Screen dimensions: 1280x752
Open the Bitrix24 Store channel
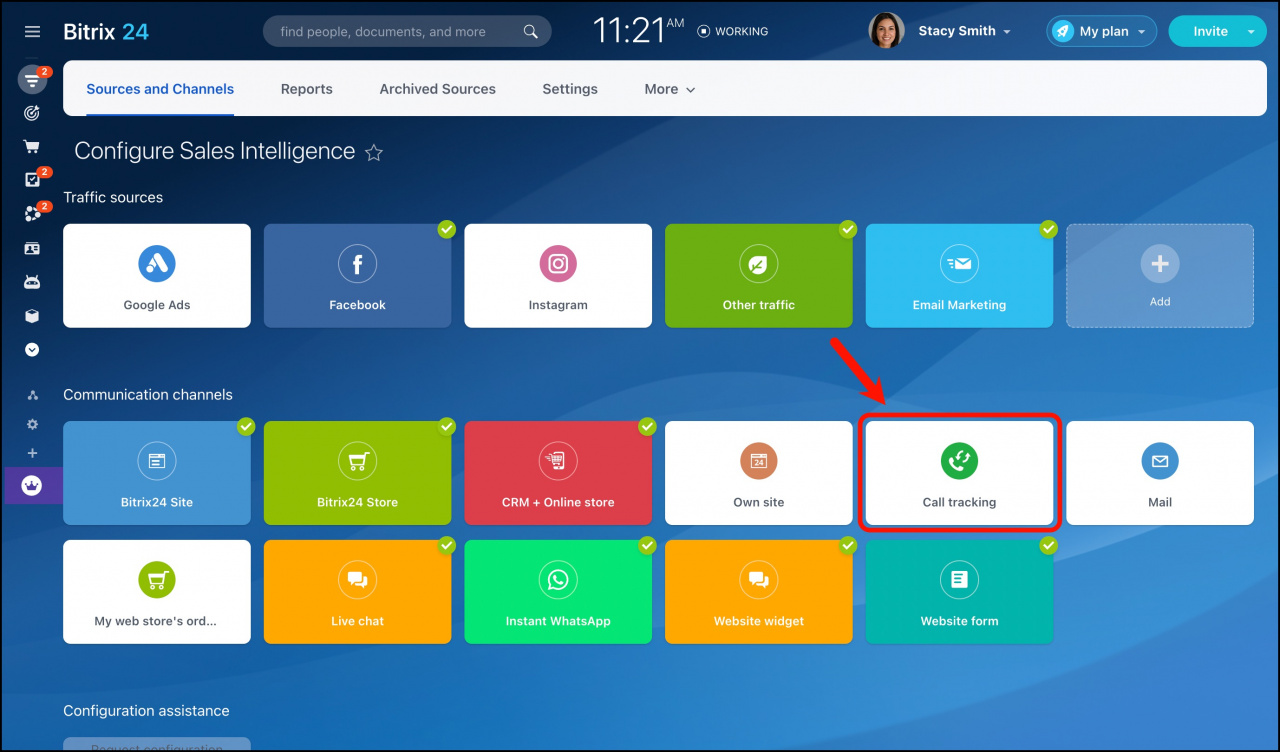point(358,473)
